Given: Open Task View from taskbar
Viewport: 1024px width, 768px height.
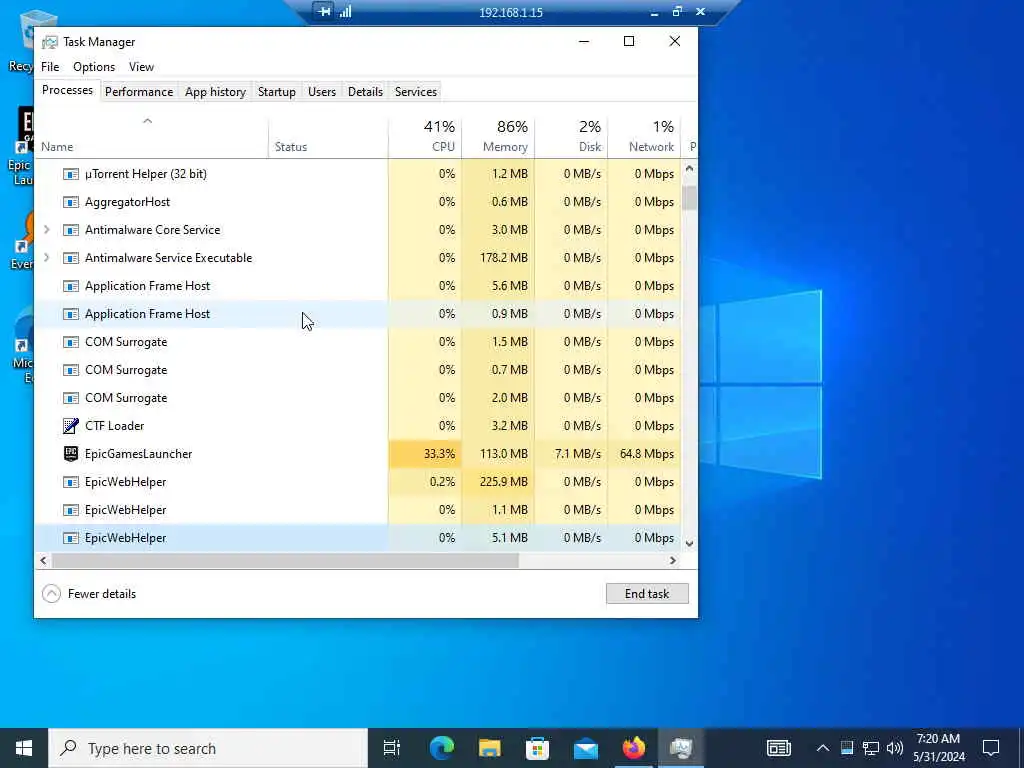Looking at the screenshot, I should [392, 748].
